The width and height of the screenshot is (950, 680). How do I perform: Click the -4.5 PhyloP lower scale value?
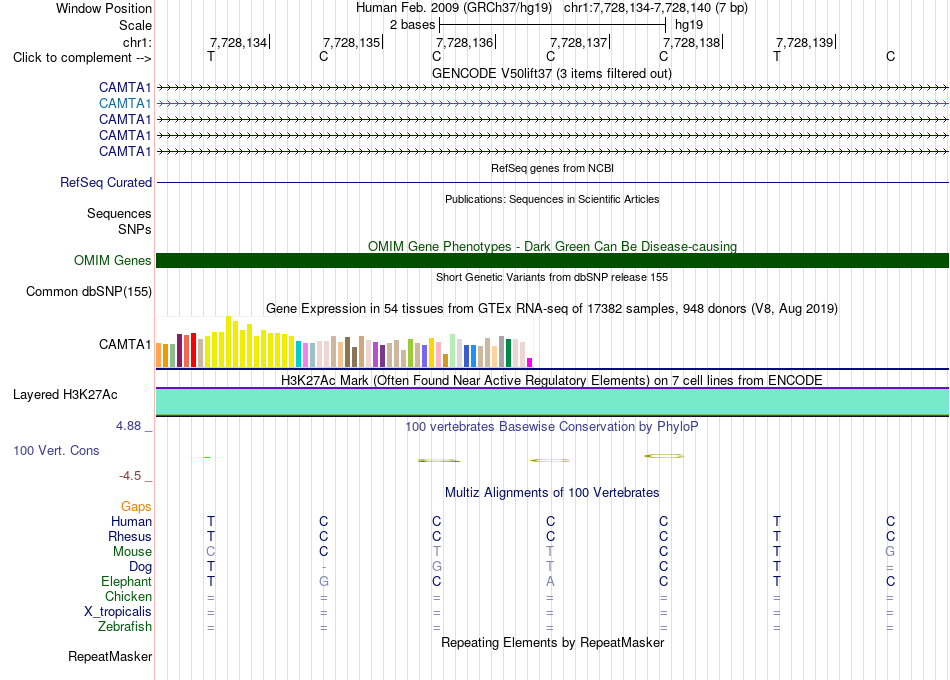pos(130,476)
